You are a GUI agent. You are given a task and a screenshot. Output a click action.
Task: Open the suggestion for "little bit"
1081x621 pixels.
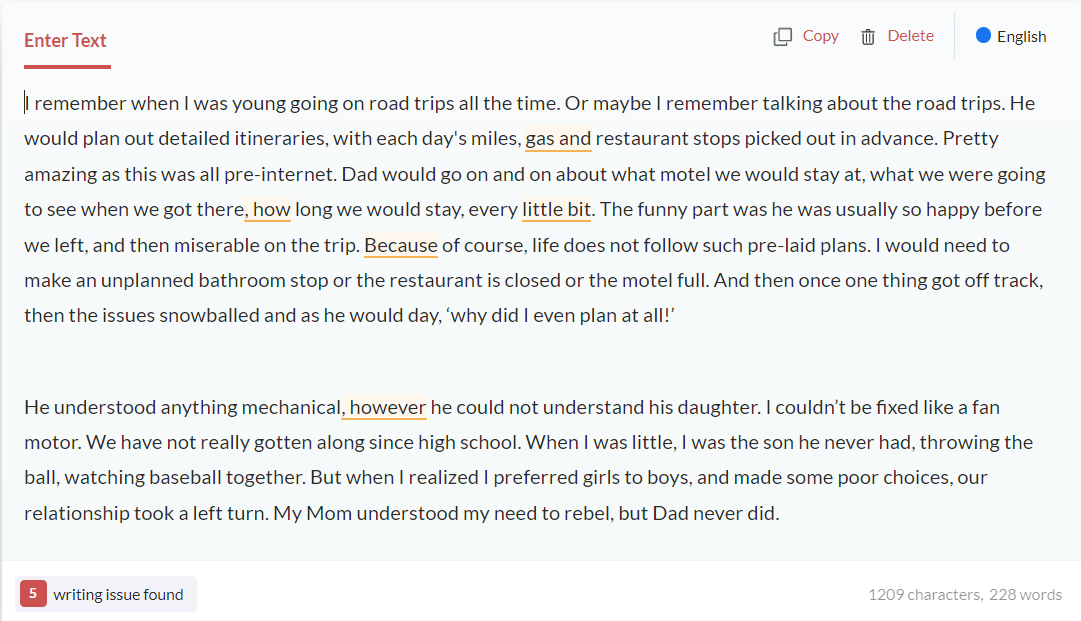point(556,210)
